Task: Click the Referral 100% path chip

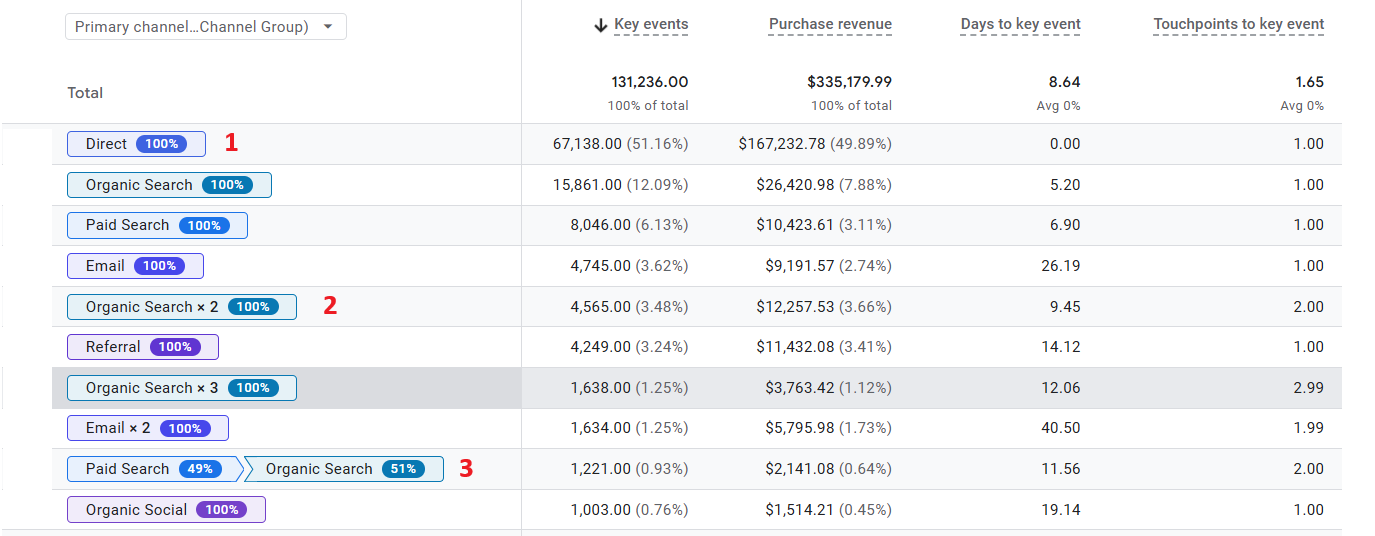Action: [142, 347]
